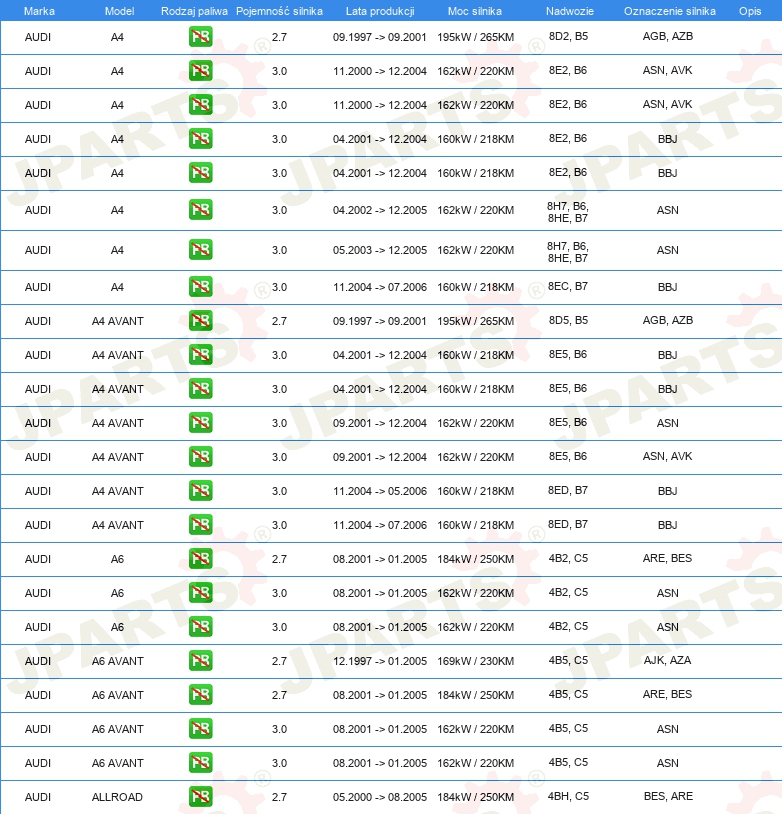This screenshot has height=814, width=782.
Task: Click fuel icon in A6 AVANT AJK, AZA row
Action: click(x=200, y=661)
